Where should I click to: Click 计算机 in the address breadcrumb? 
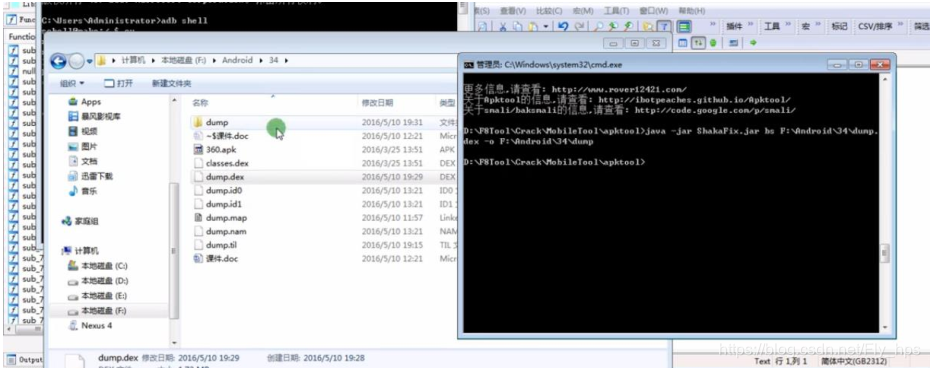[133, 61]
